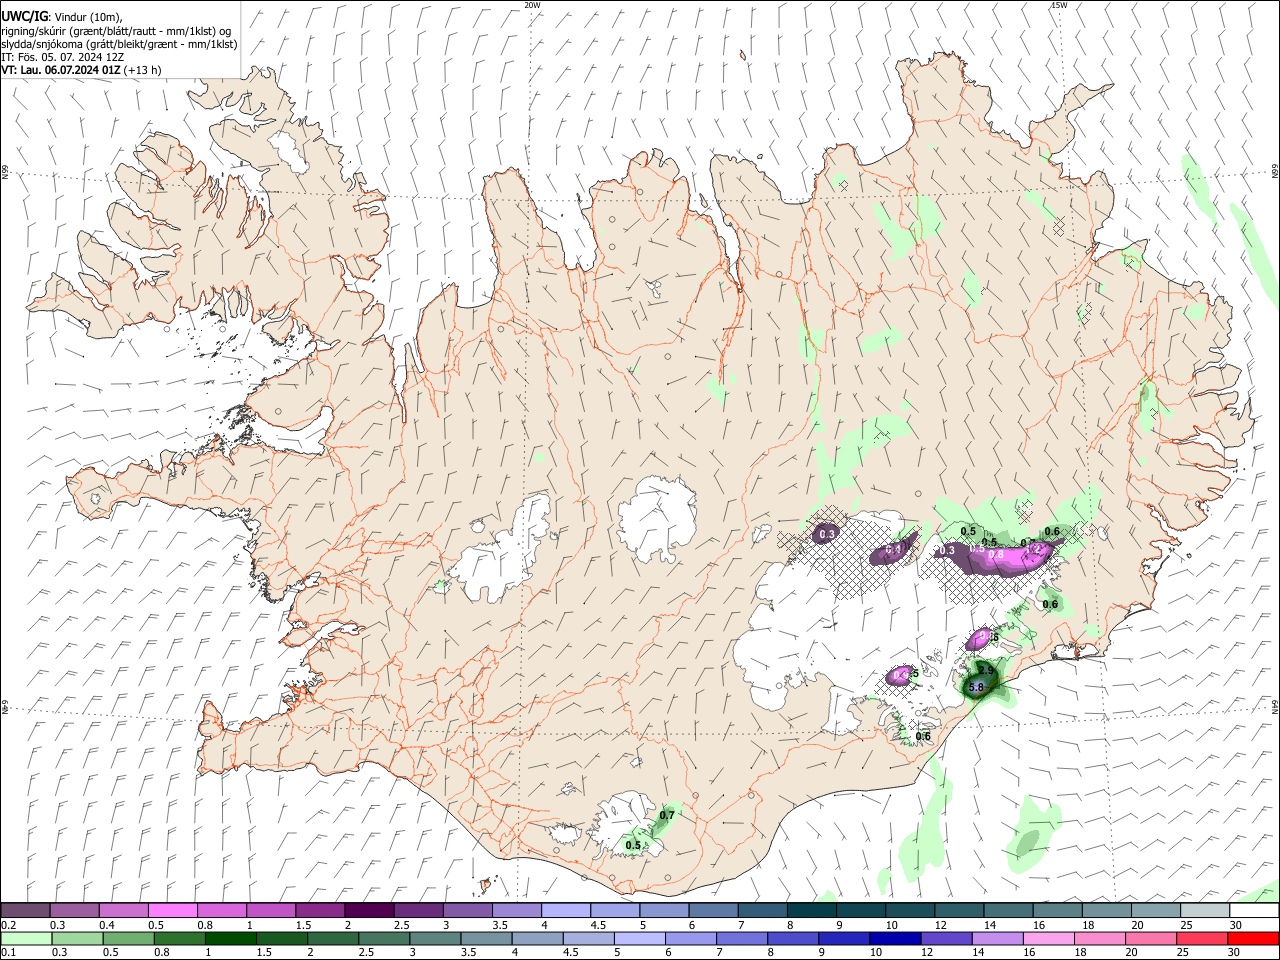Choose the deep blue 10 rain legend swatch

click(897, 938)
